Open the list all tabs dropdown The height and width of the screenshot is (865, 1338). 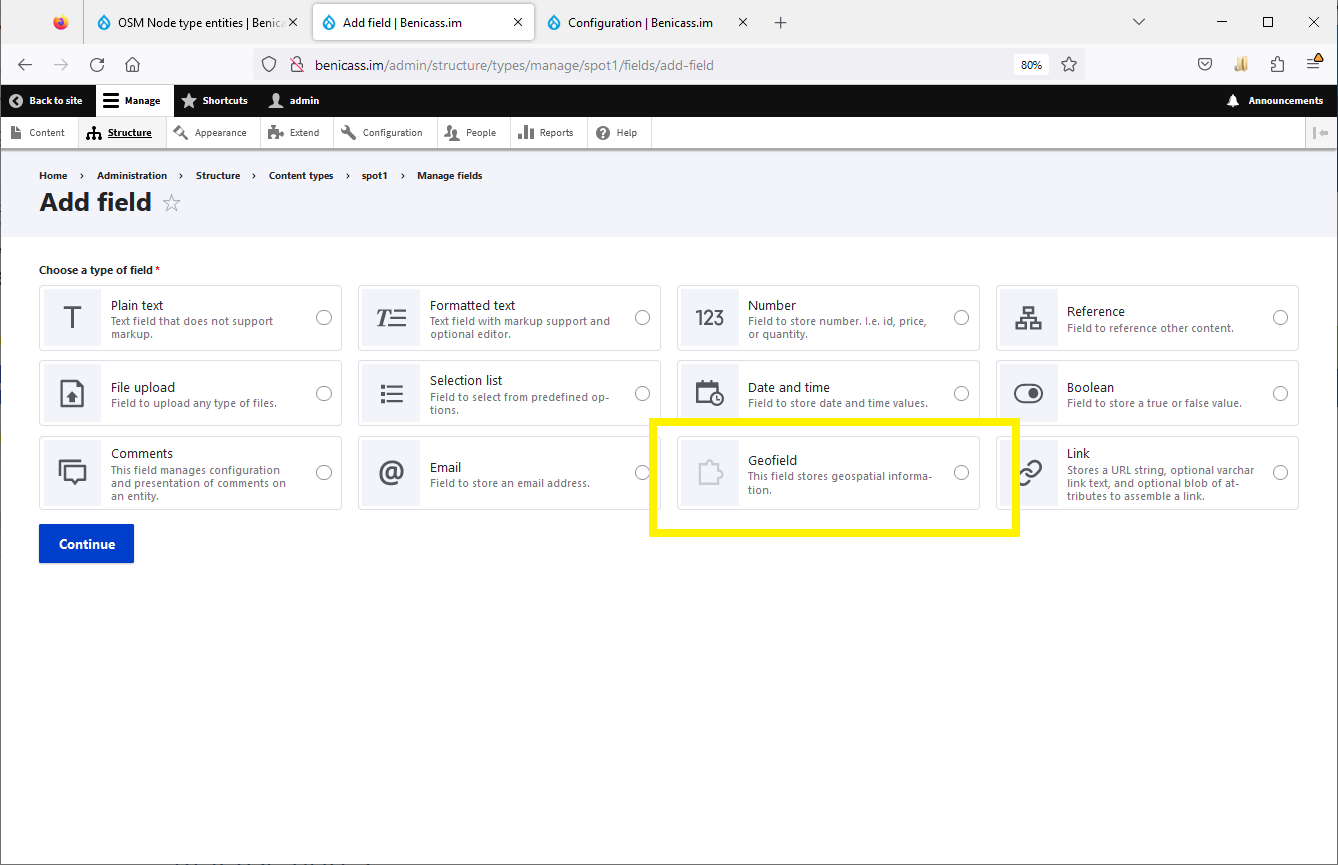(1139, 22)
